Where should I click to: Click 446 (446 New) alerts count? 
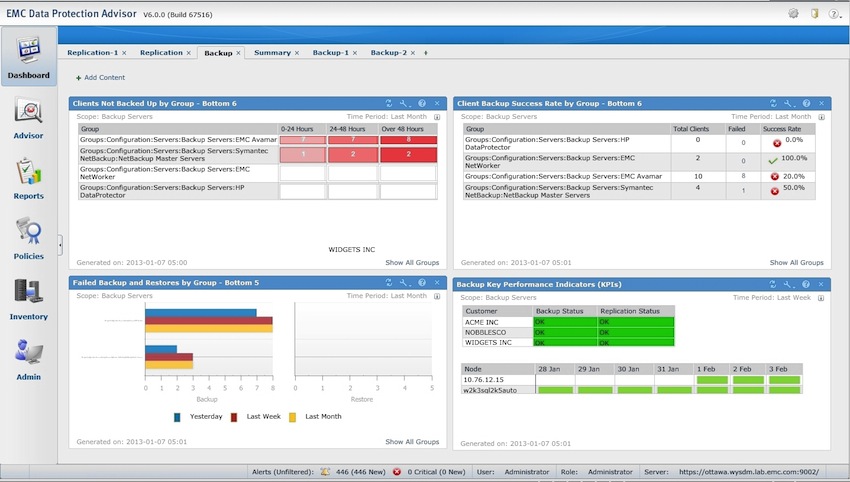[x=360, y=472]
